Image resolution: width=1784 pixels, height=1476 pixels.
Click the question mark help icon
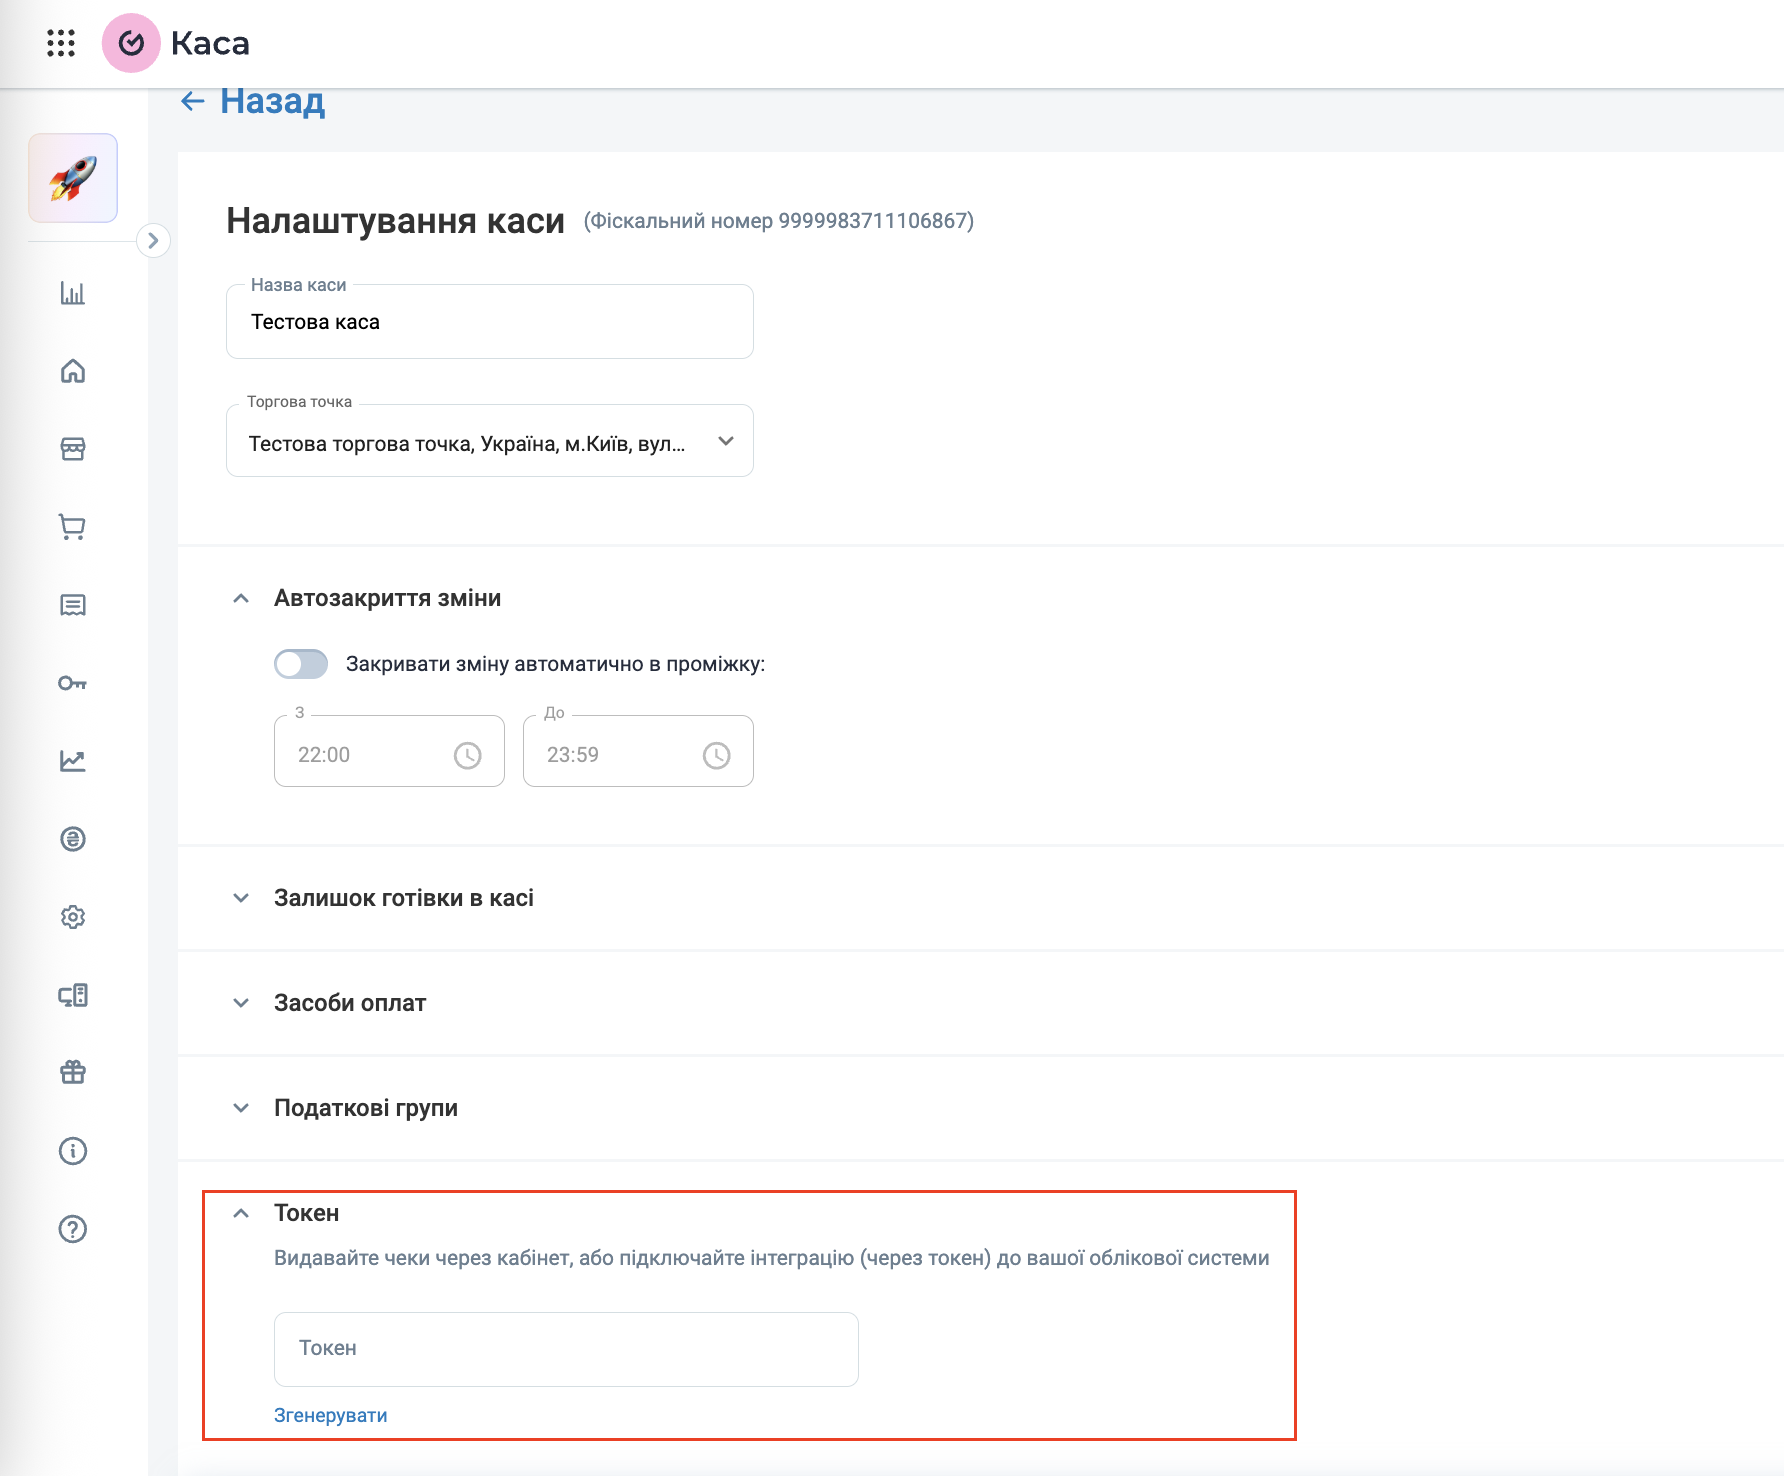(x=73, y=1229)
